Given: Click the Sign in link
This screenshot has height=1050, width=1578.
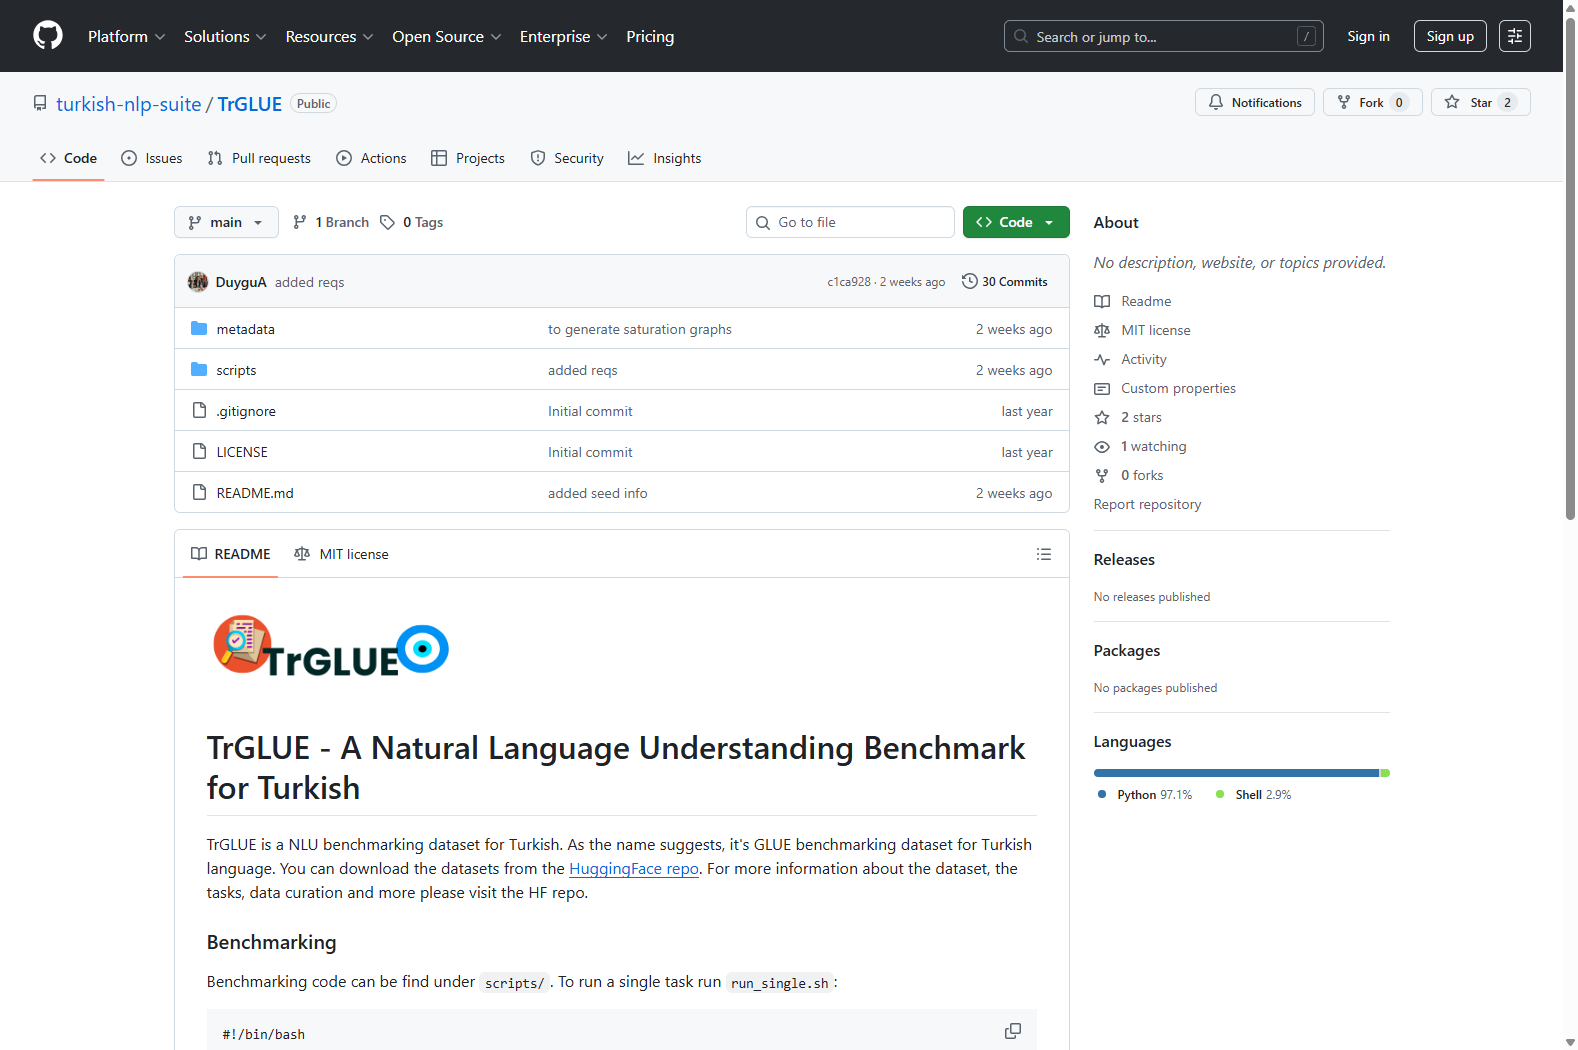Looking at the screenshot, I should pos(1368,36).
